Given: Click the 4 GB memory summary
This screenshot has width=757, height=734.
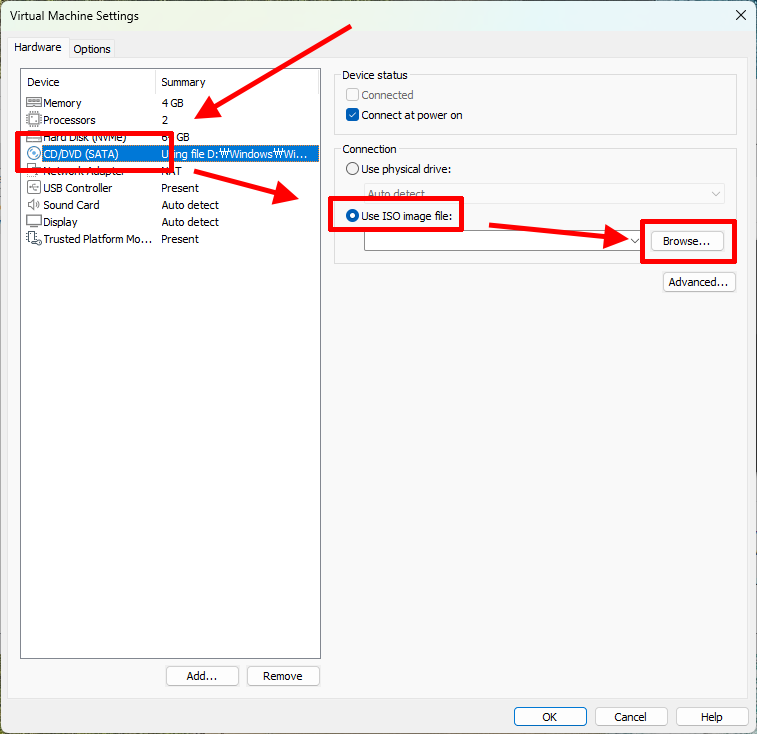Looking at the screenshot, I should [172, 103].
